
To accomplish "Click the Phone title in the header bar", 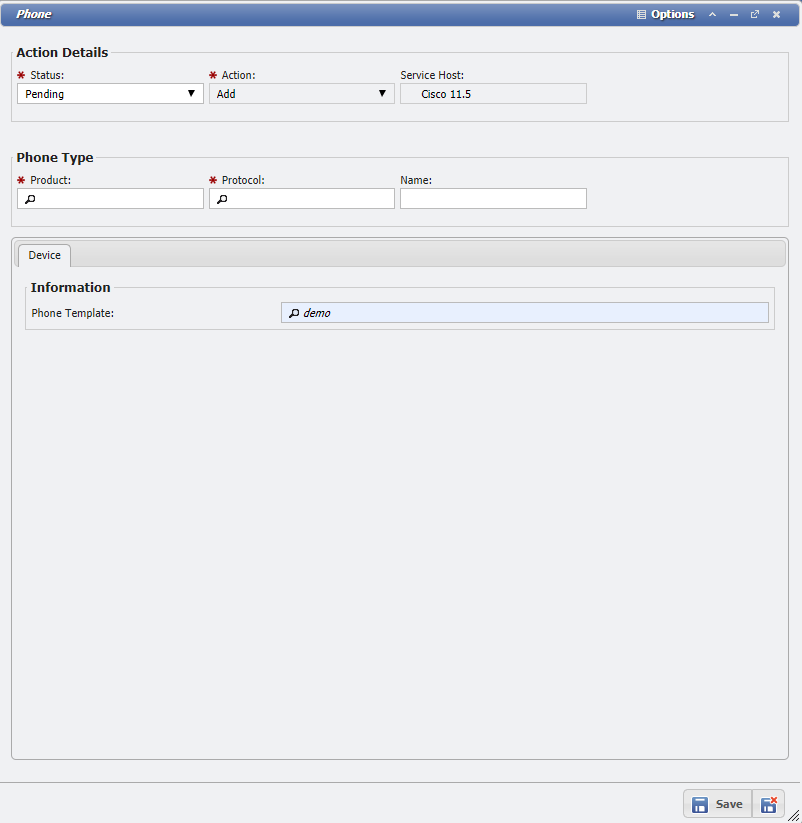I will coord(34,15).
